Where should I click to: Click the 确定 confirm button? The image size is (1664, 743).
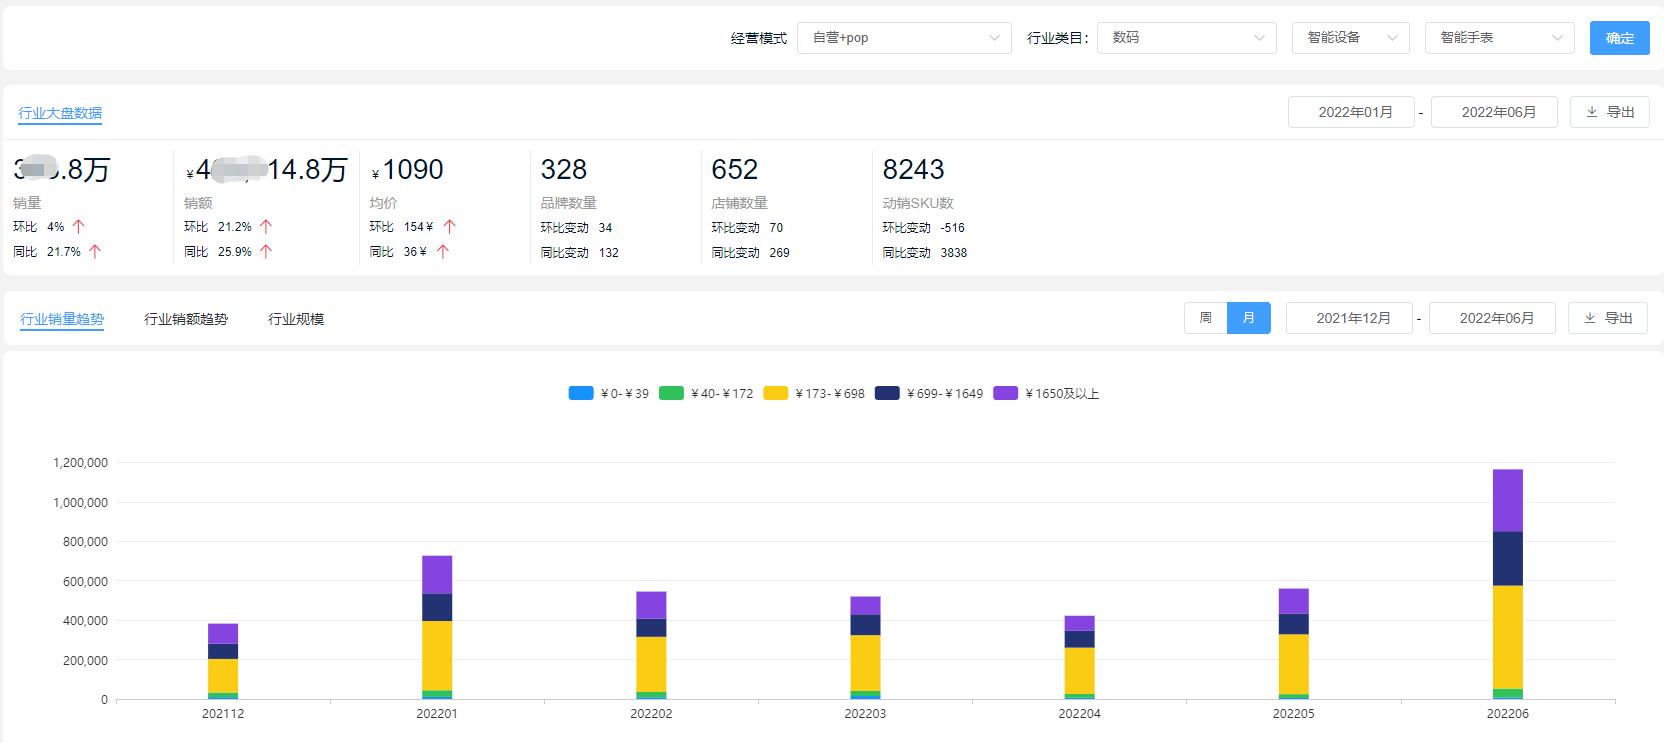(1620, 38)
